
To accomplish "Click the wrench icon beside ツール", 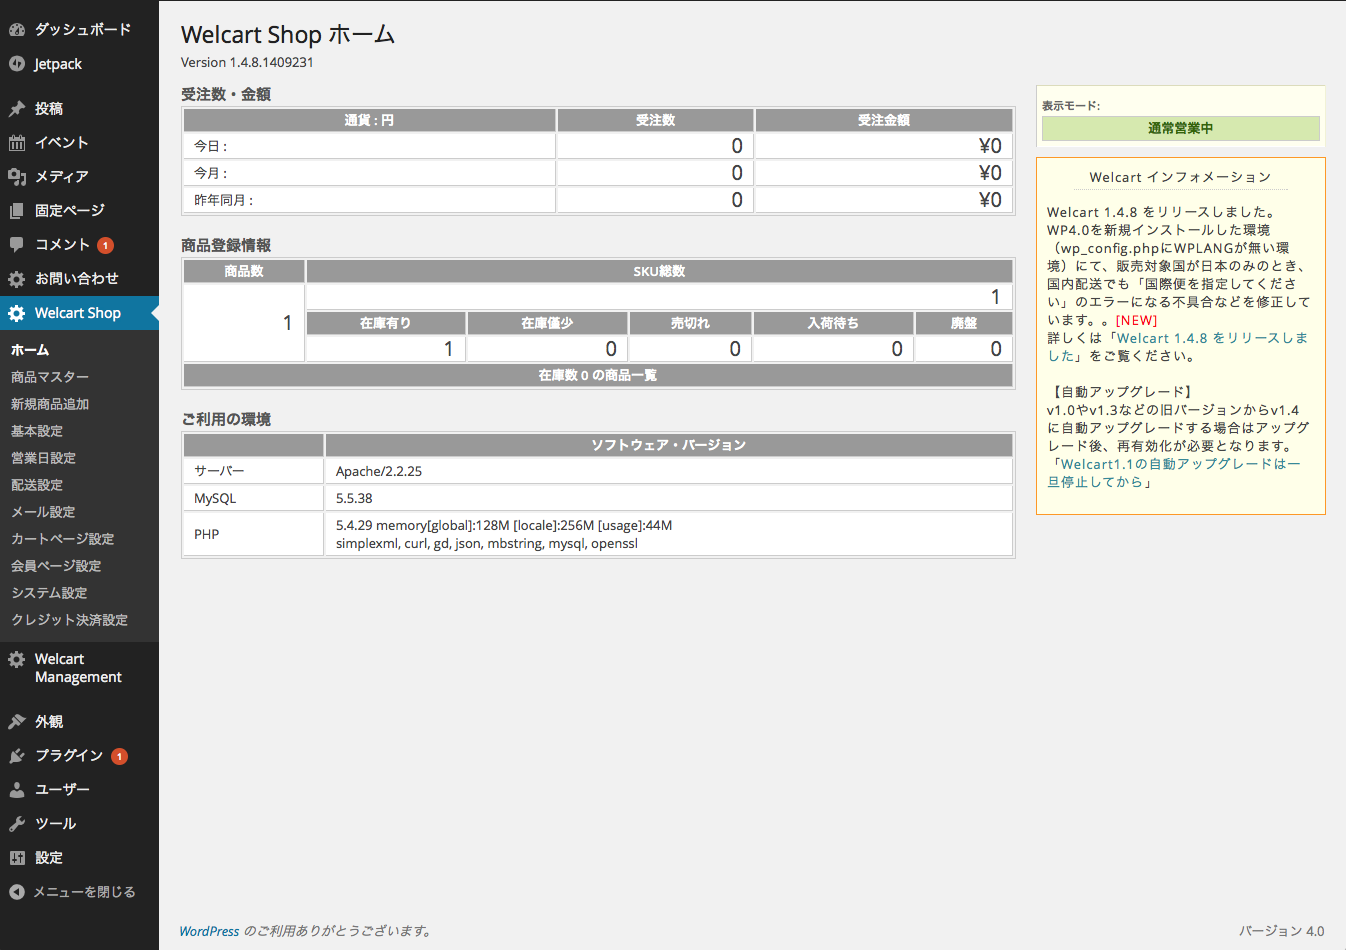I will (17, 824).
